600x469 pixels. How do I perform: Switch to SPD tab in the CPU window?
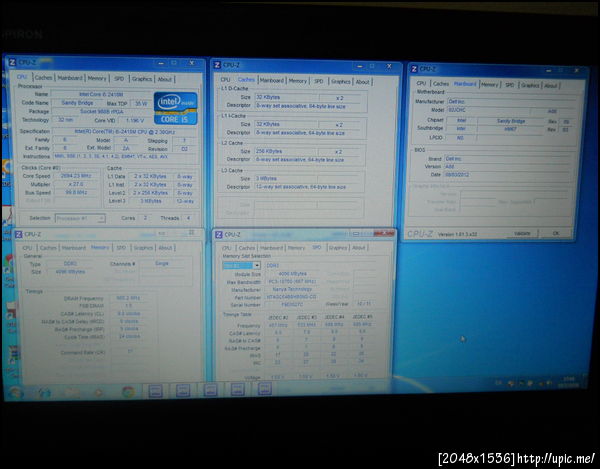coord(119,79)
